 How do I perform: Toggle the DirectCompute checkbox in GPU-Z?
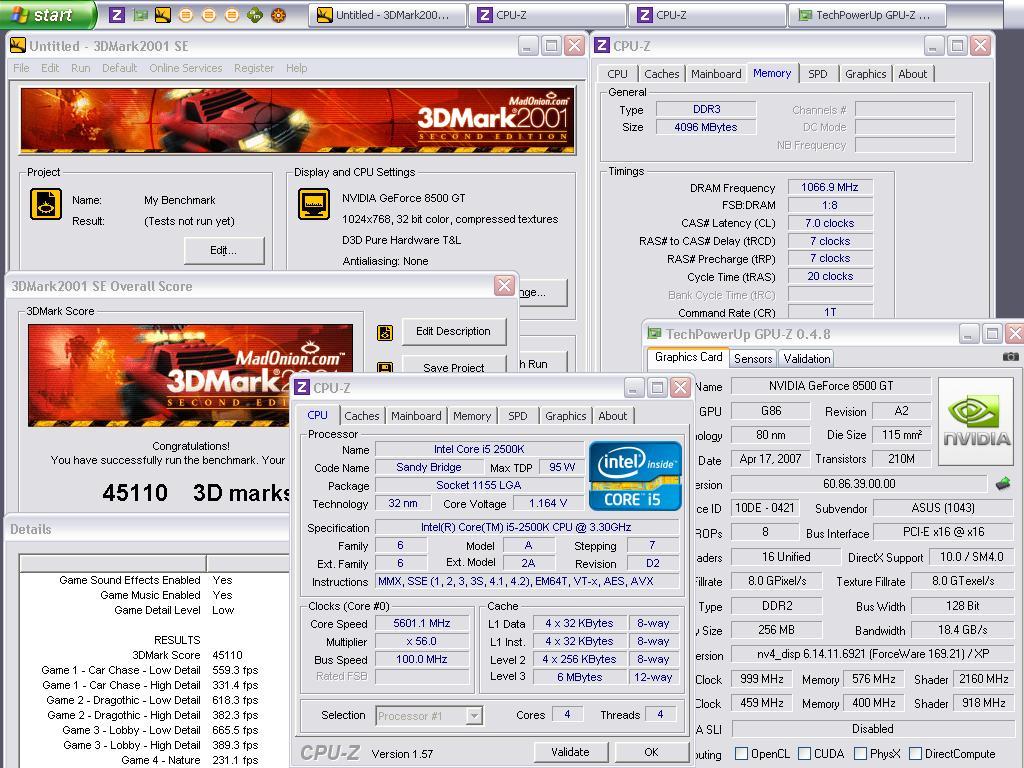click(x=916, y=754)
